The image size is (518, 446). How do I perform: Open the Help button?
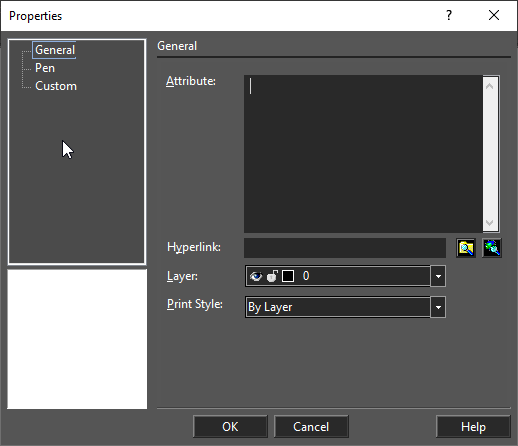coord(473,427)
